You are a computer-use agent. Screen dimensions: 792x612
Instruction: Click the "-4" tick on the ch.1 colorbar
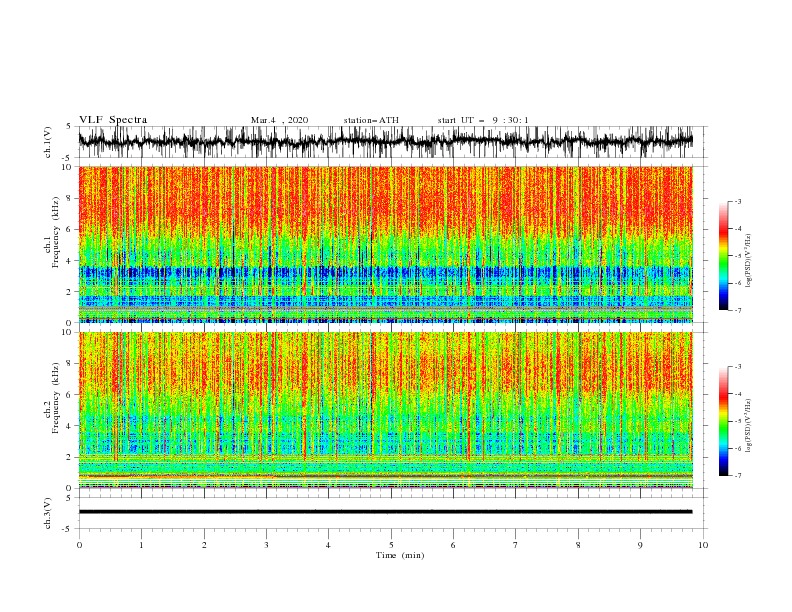pos(737,229)
